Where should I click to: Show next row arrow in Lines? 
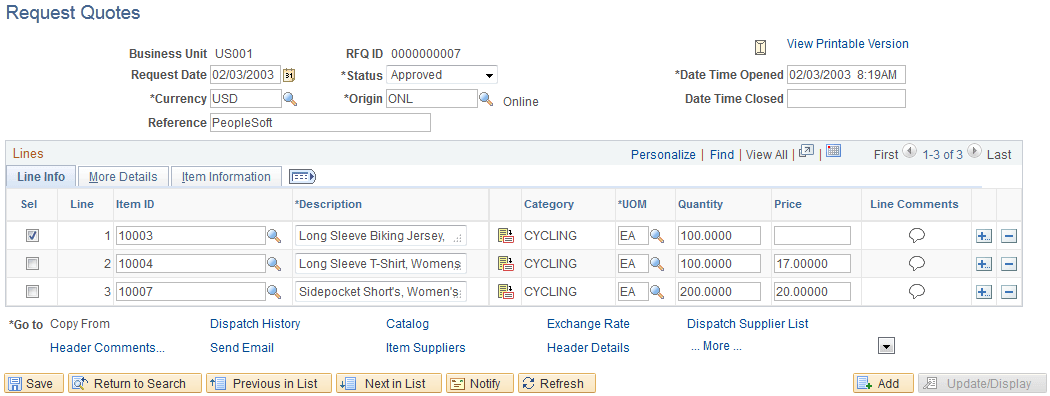click(x=974, y=151)
